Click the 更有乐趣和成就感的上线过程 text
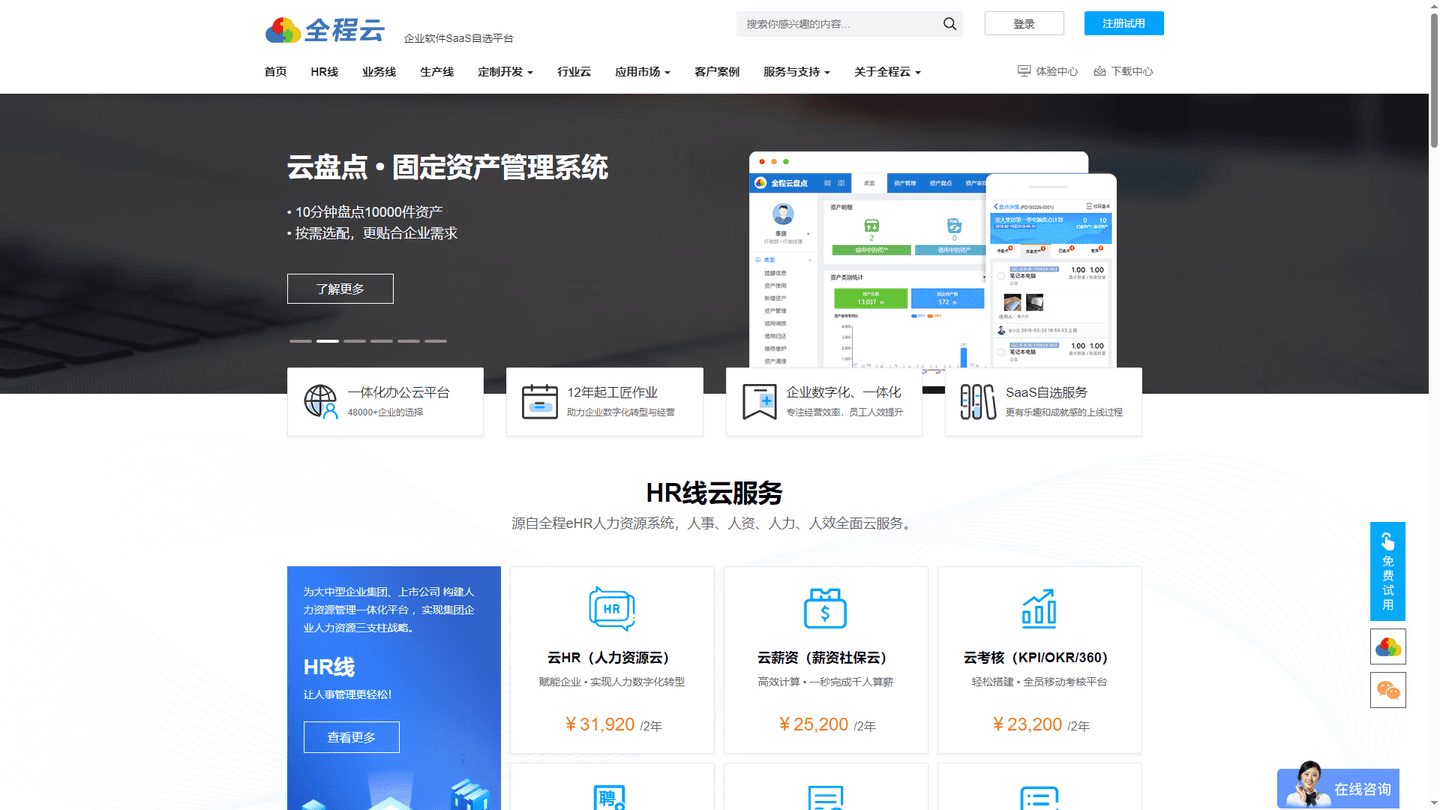The width and height of the screenshot is (1440, 810). coord(1064,412)
